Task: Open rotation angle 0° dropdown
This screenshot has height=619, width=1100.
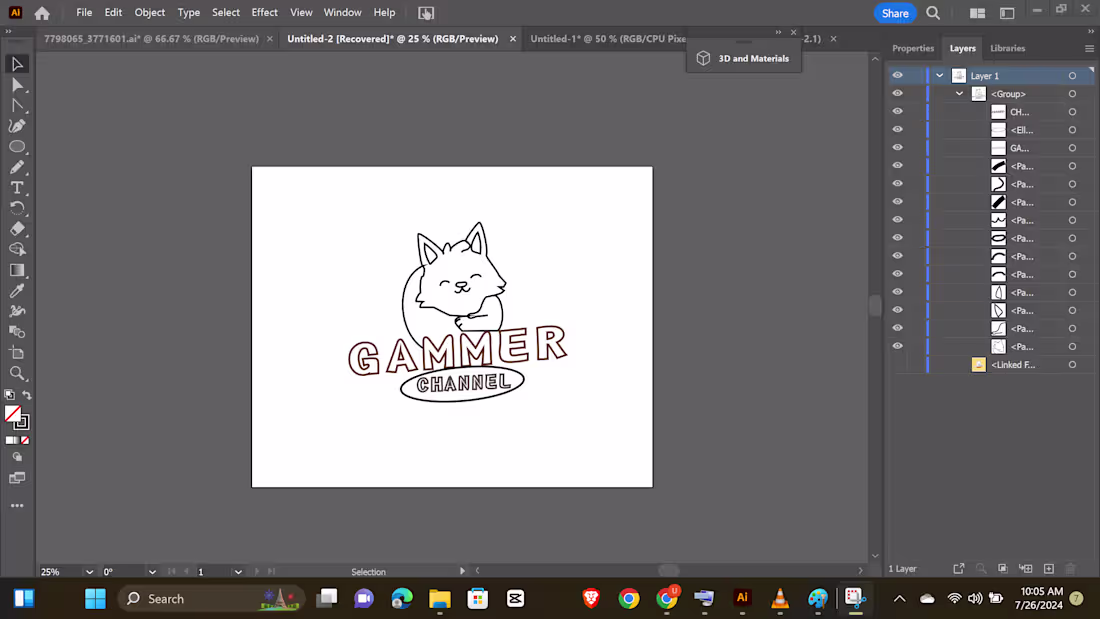Action: [x=152, y=572]
